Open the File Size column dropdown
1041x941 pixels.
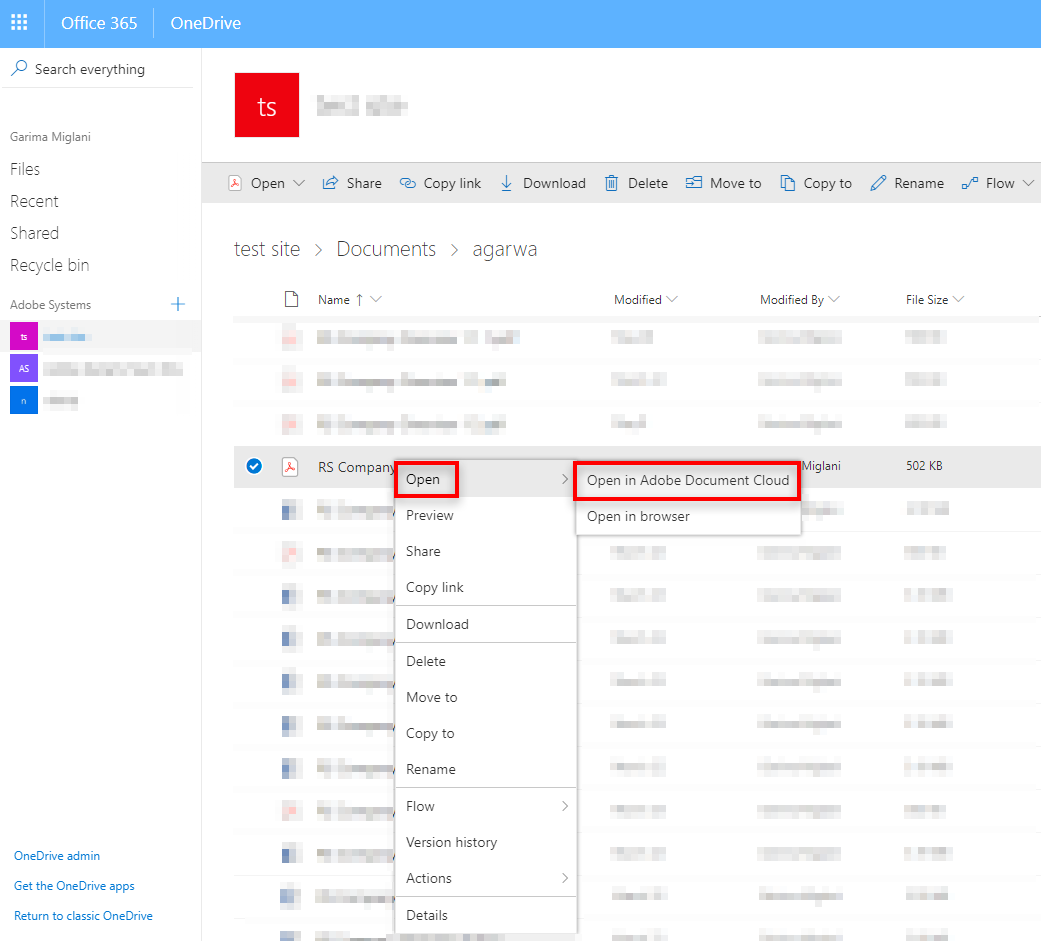(958, 299)
